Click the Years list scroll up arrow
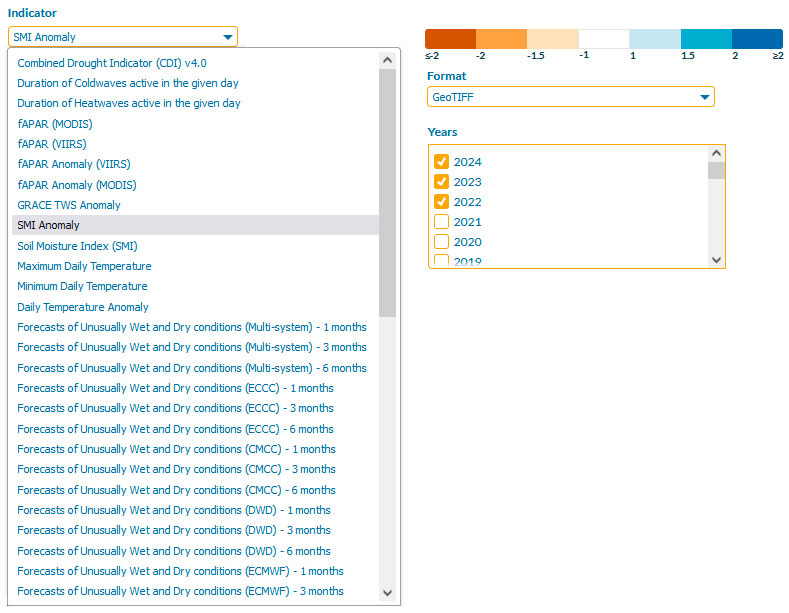789x613 pixels. [x=717, y=153]
